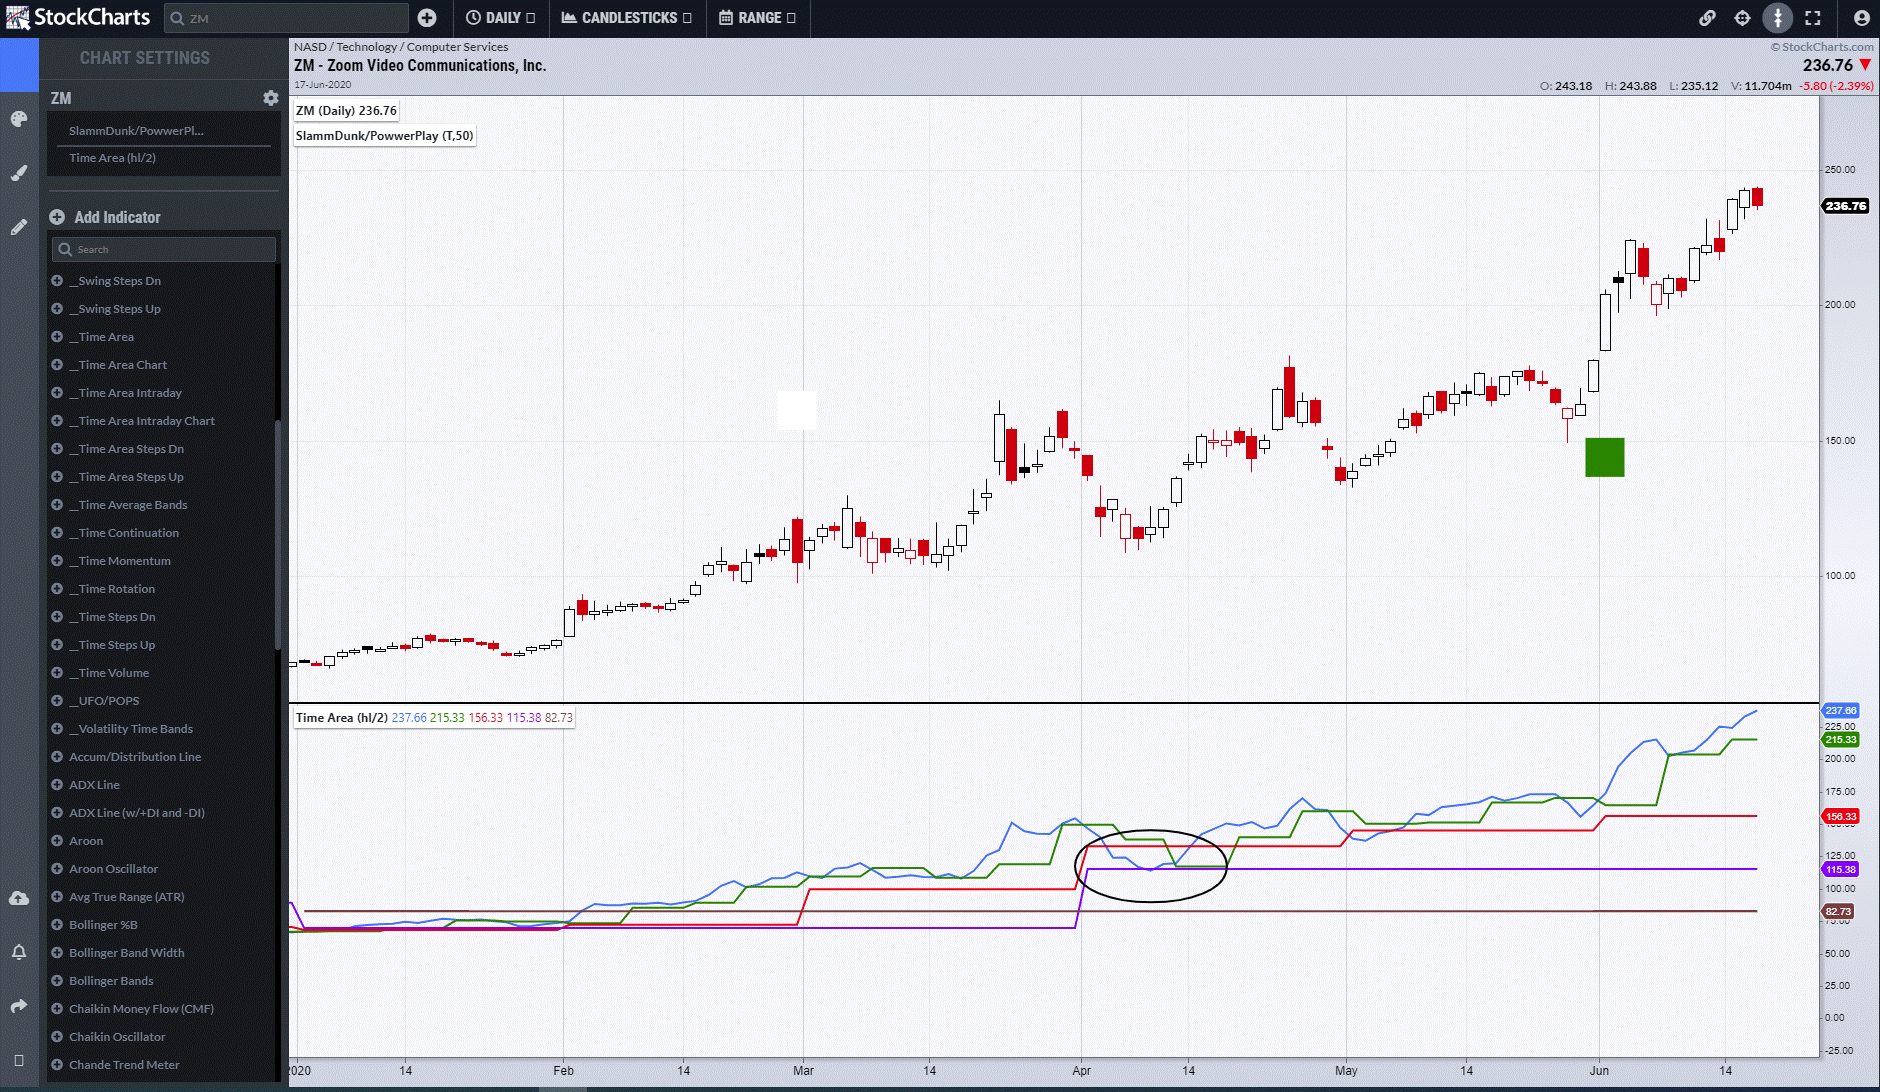This screenshot has width=1880, height=1092.
Task: Click the cloud upload save icon
Action: [19, 898]
